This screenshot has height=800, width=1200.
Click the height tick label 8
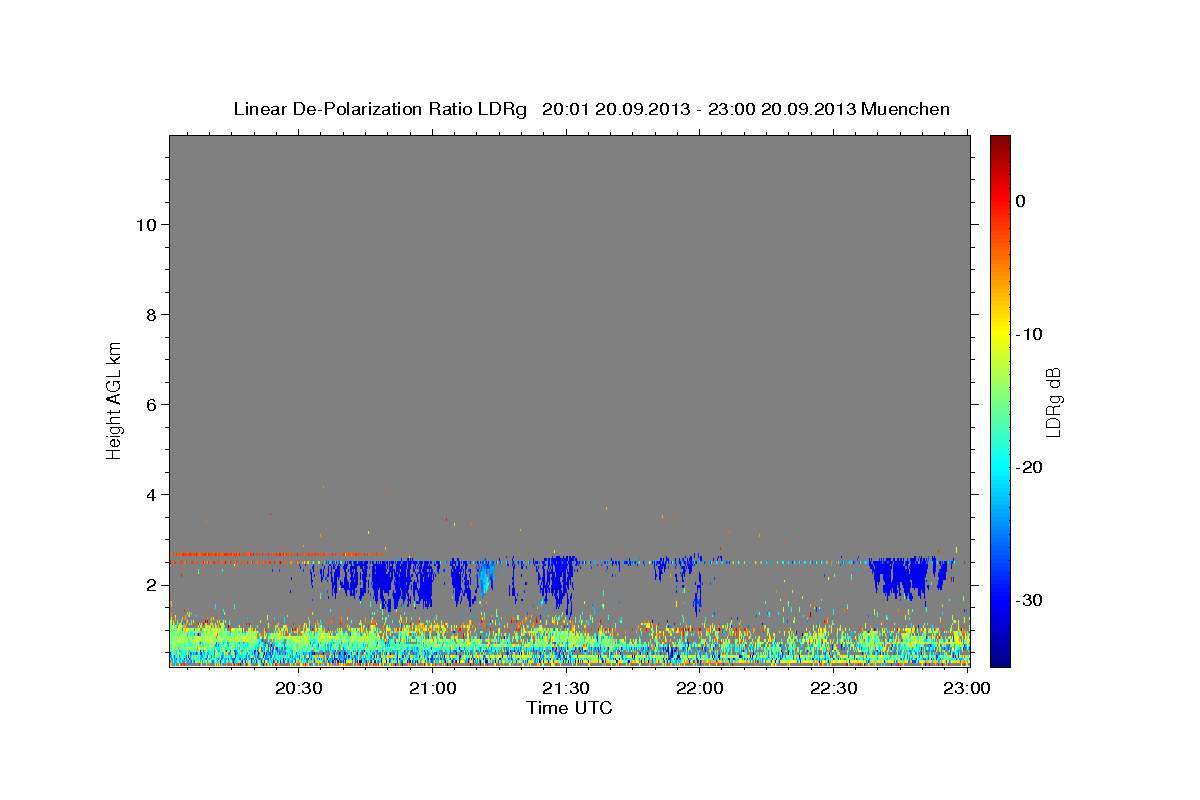(149, 314)
